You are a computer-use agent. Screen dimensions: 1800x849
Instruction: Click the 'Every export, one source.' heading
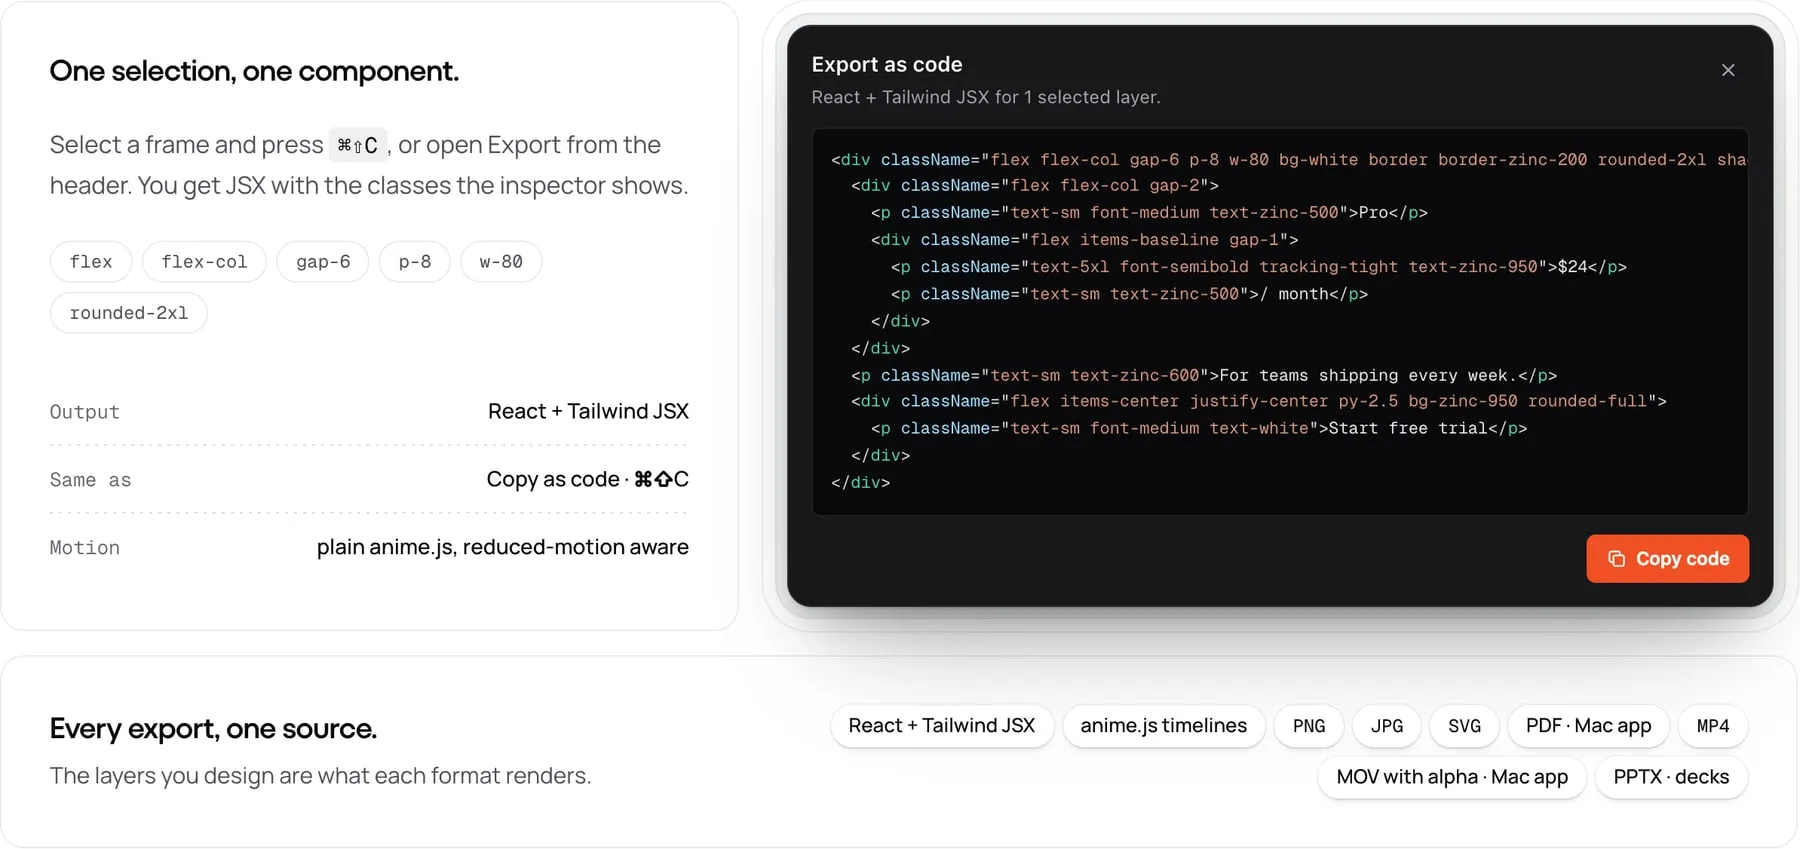pyautogui.click(x=213, y=729)
